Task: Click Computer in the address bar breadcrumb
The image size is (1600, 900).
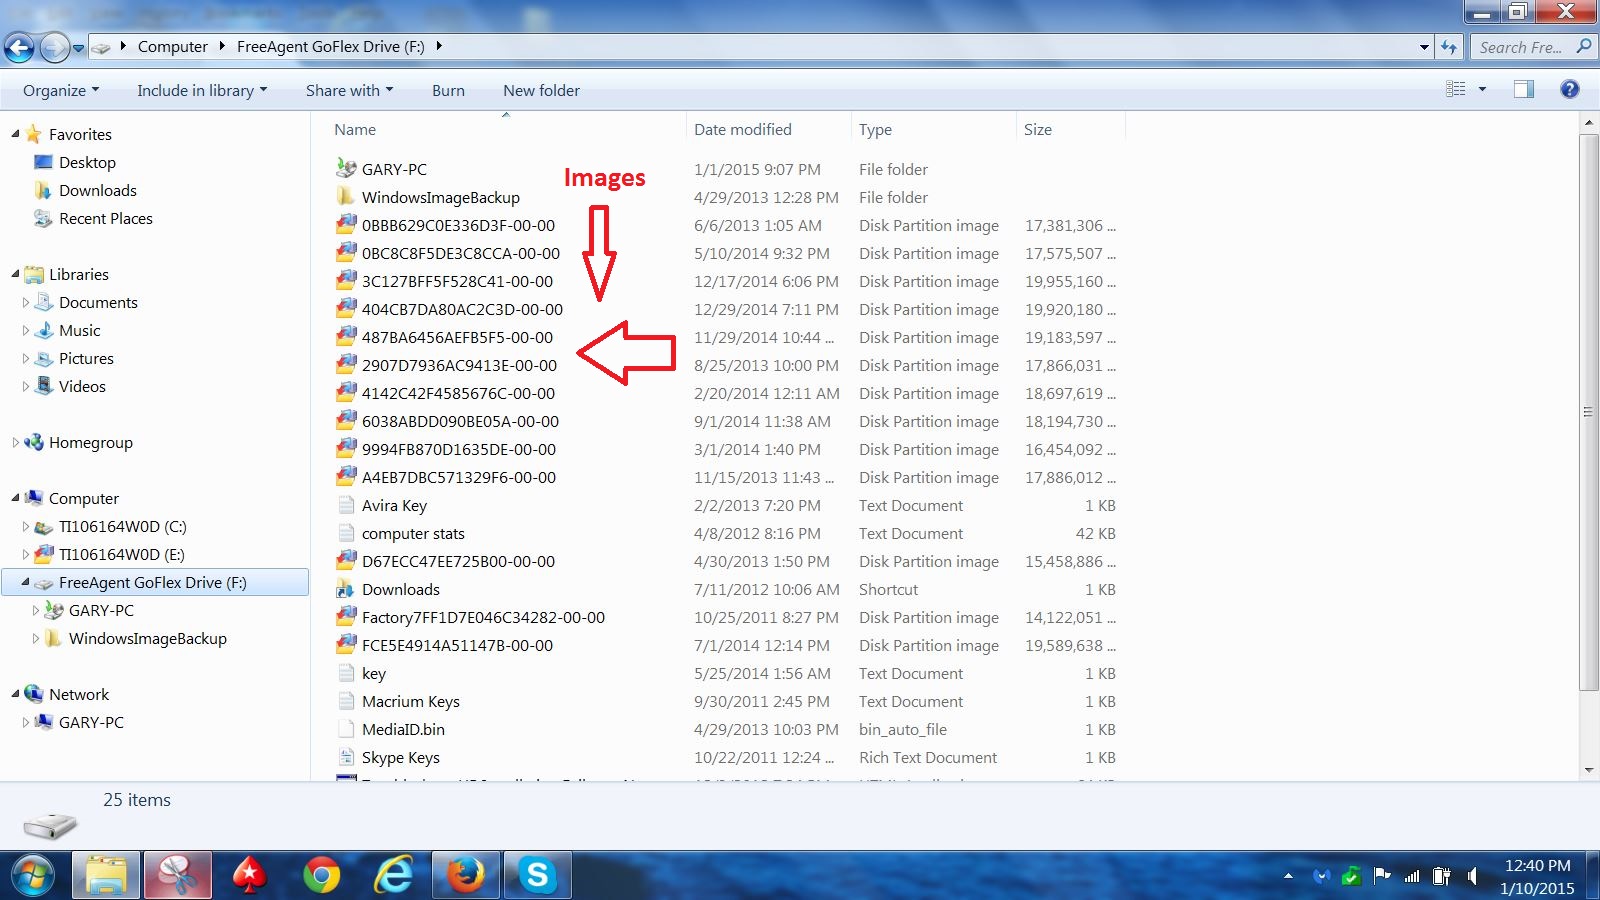Action: tap(172, 46)
